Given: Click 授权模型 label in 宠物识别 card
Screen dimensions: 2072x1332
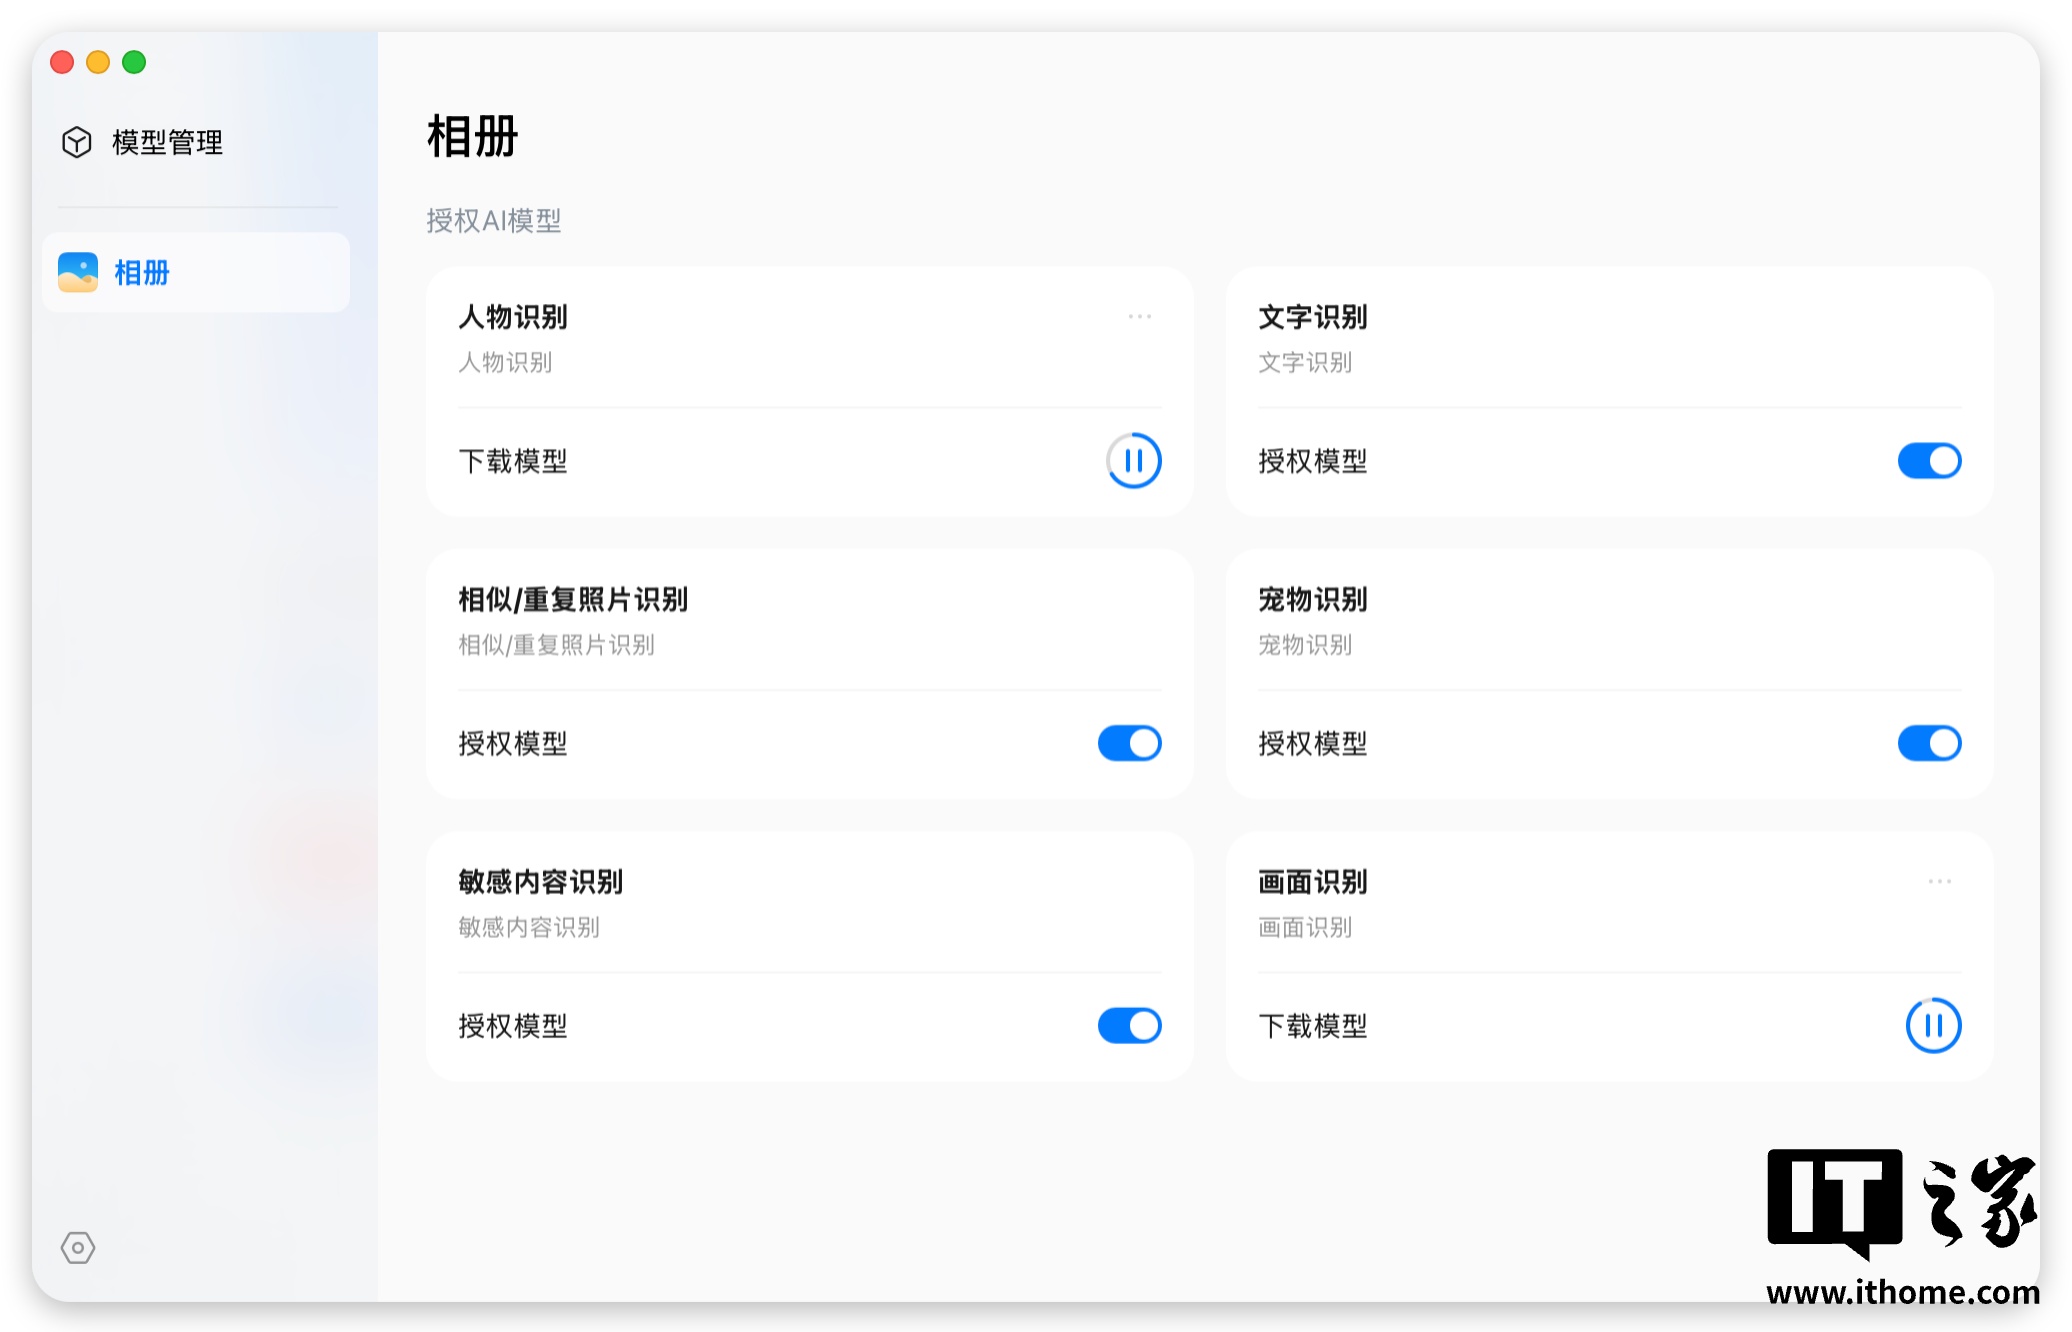Looking at the screenshot, I should pos(1313,743).
